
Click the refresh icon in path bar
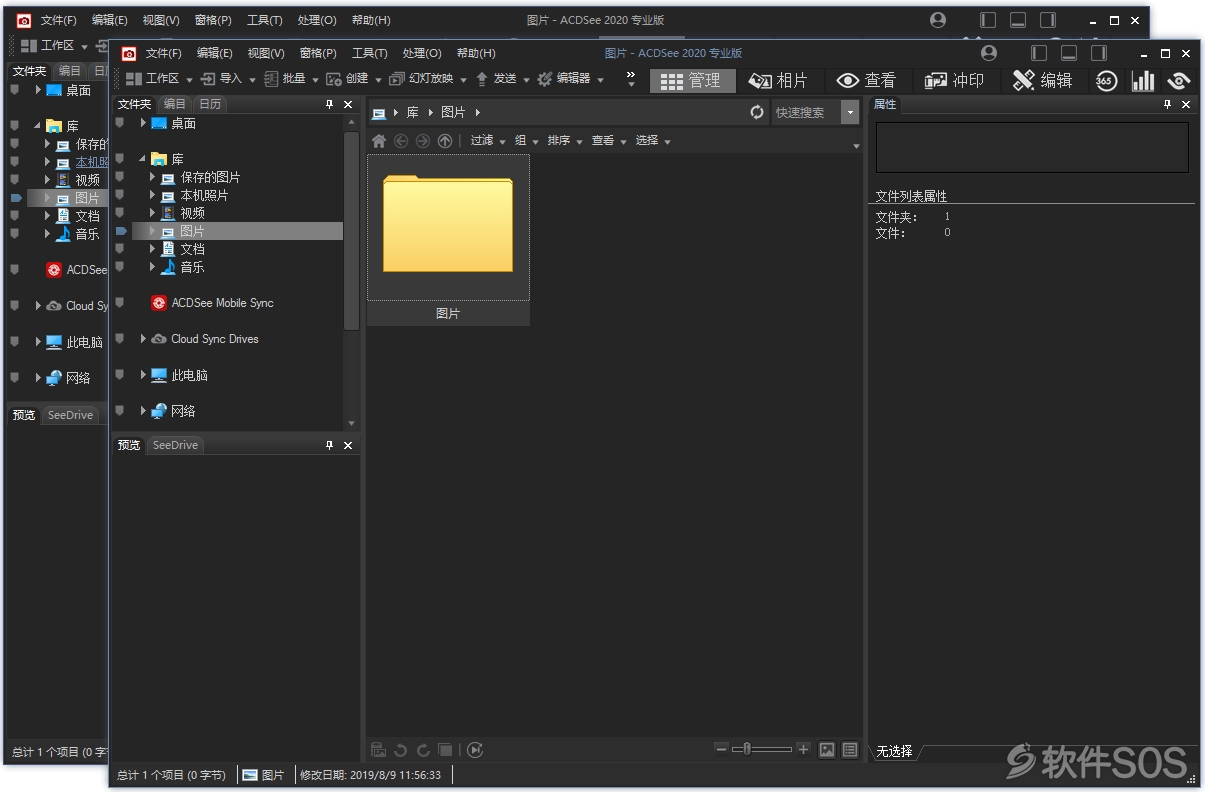coord(757,112)
